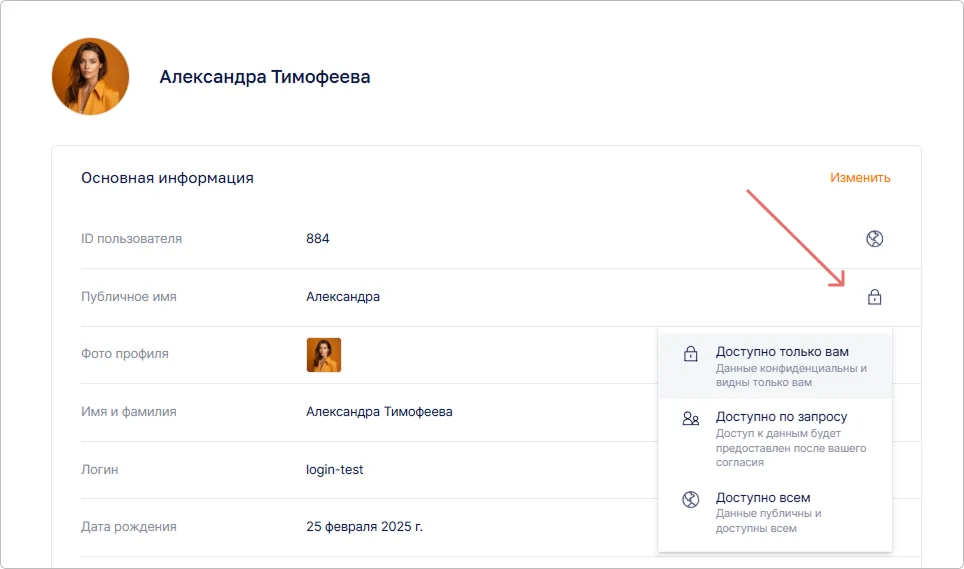Click the public name value Александра
The height and width of the screenshot is (569, 964).
[342, 297]
